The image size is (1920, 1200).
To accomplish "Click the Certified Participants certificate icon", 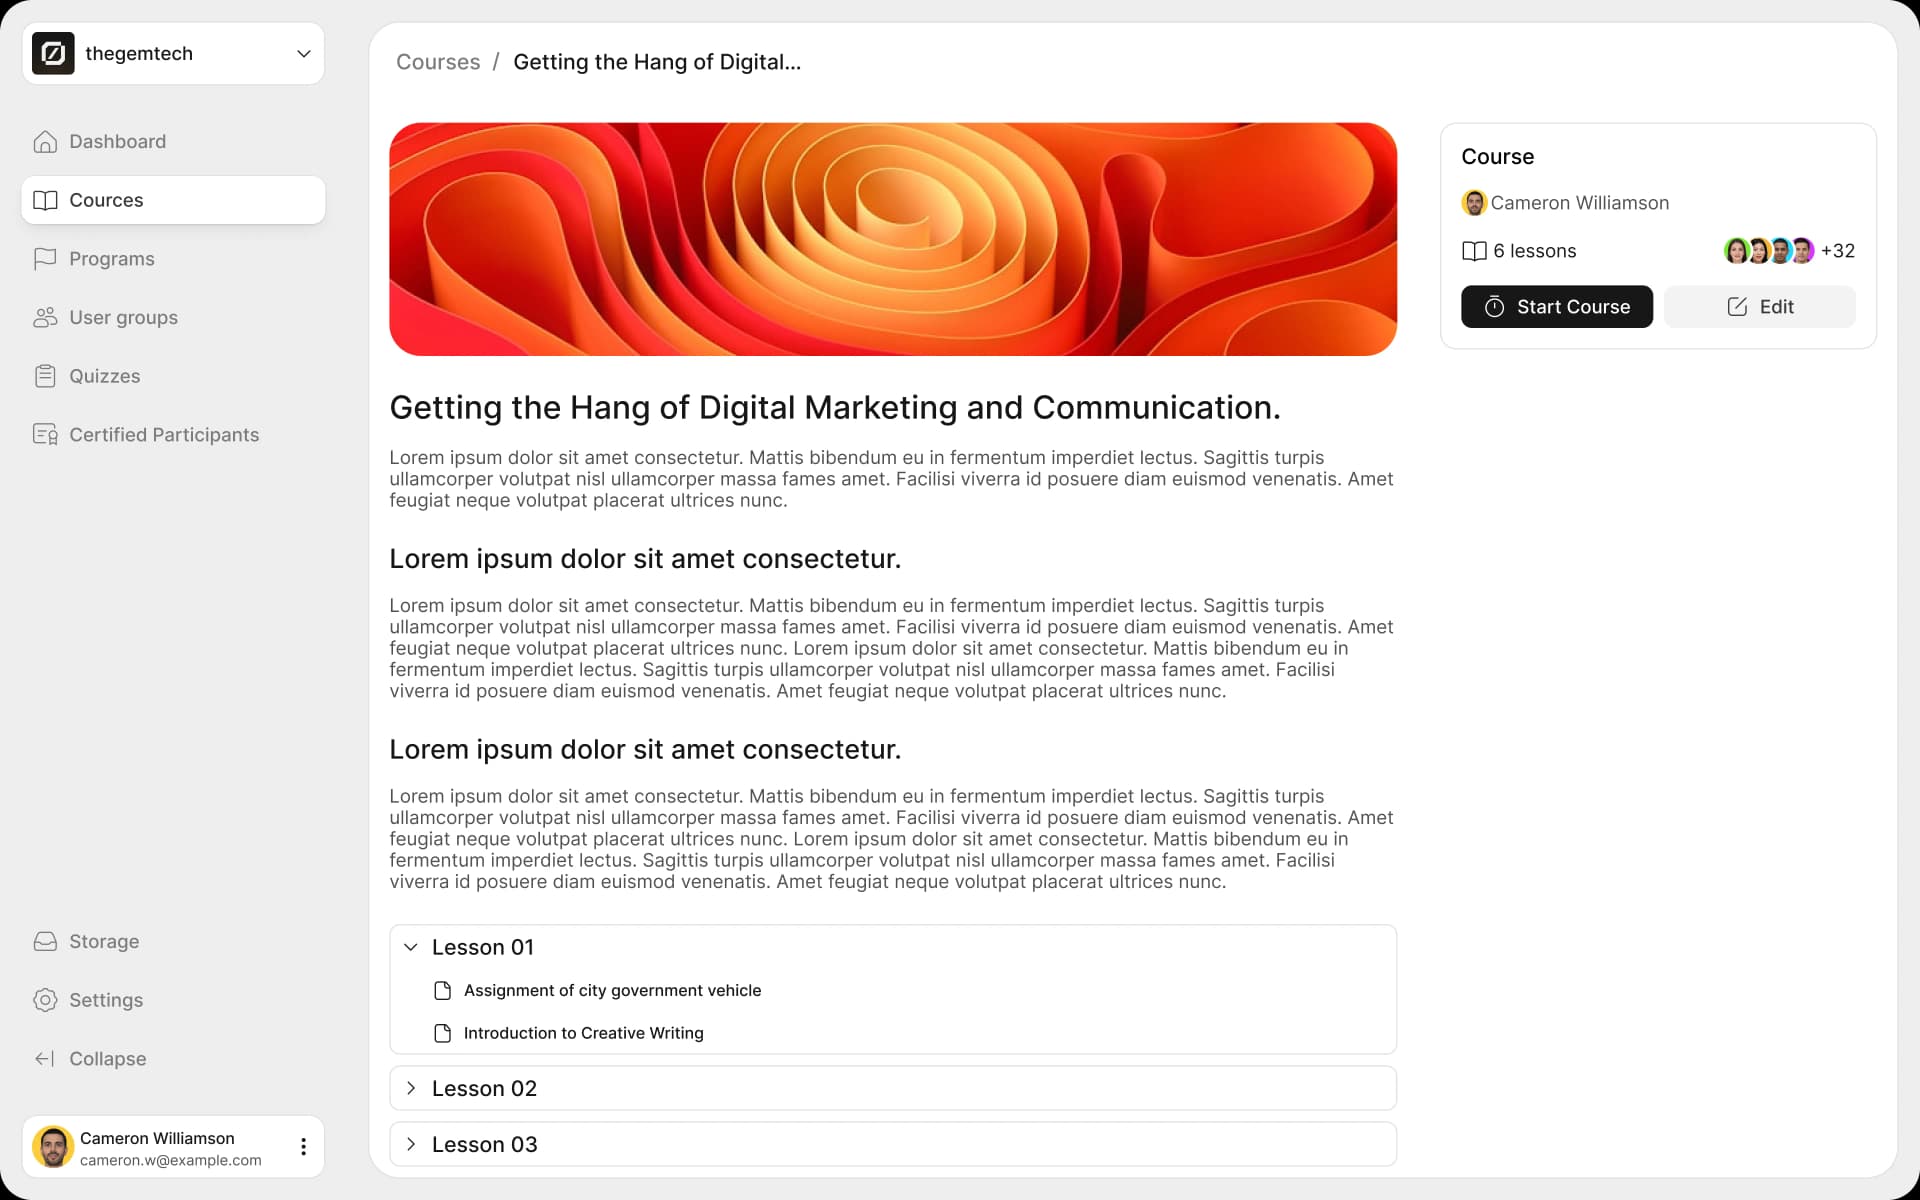I will click(45, 435).
